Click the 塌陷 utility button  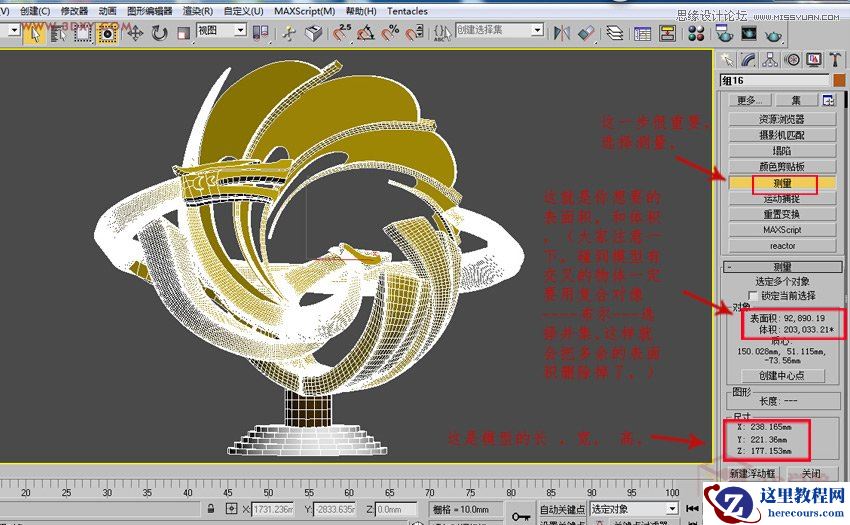coord(782,151)
